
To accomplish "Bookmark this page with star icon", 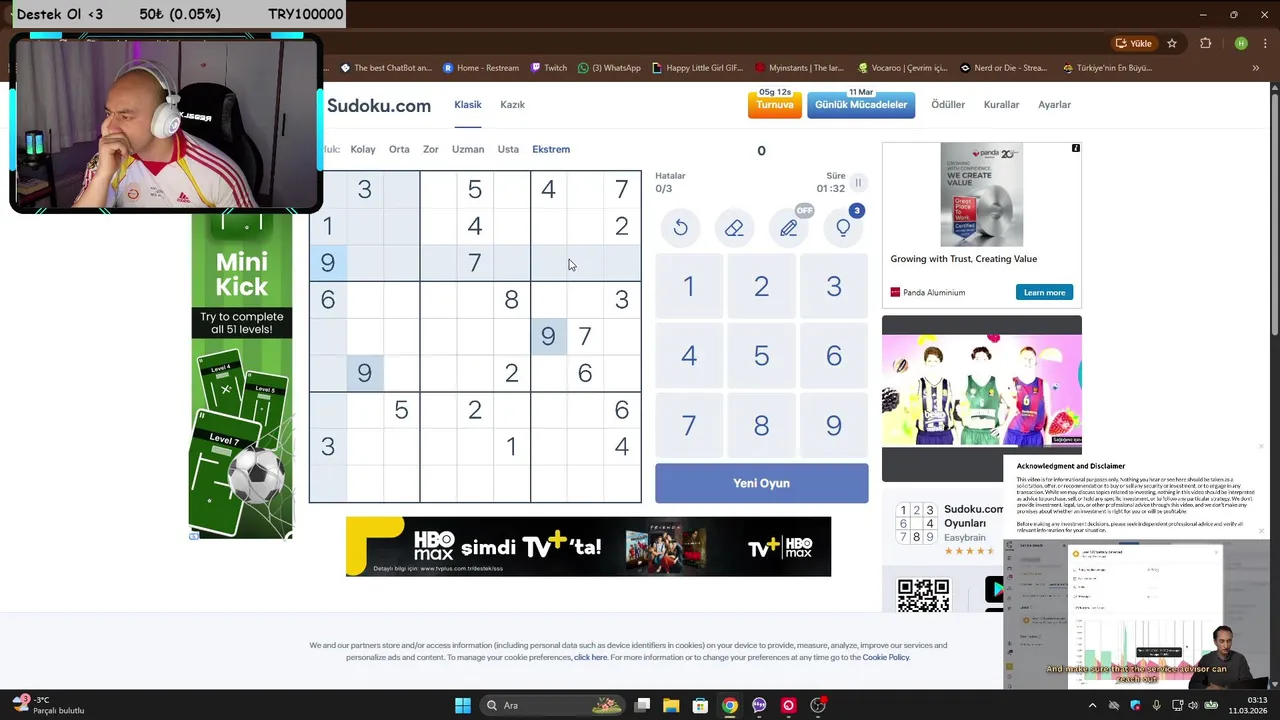I will pyautogui.click(x=1172, y=43).
